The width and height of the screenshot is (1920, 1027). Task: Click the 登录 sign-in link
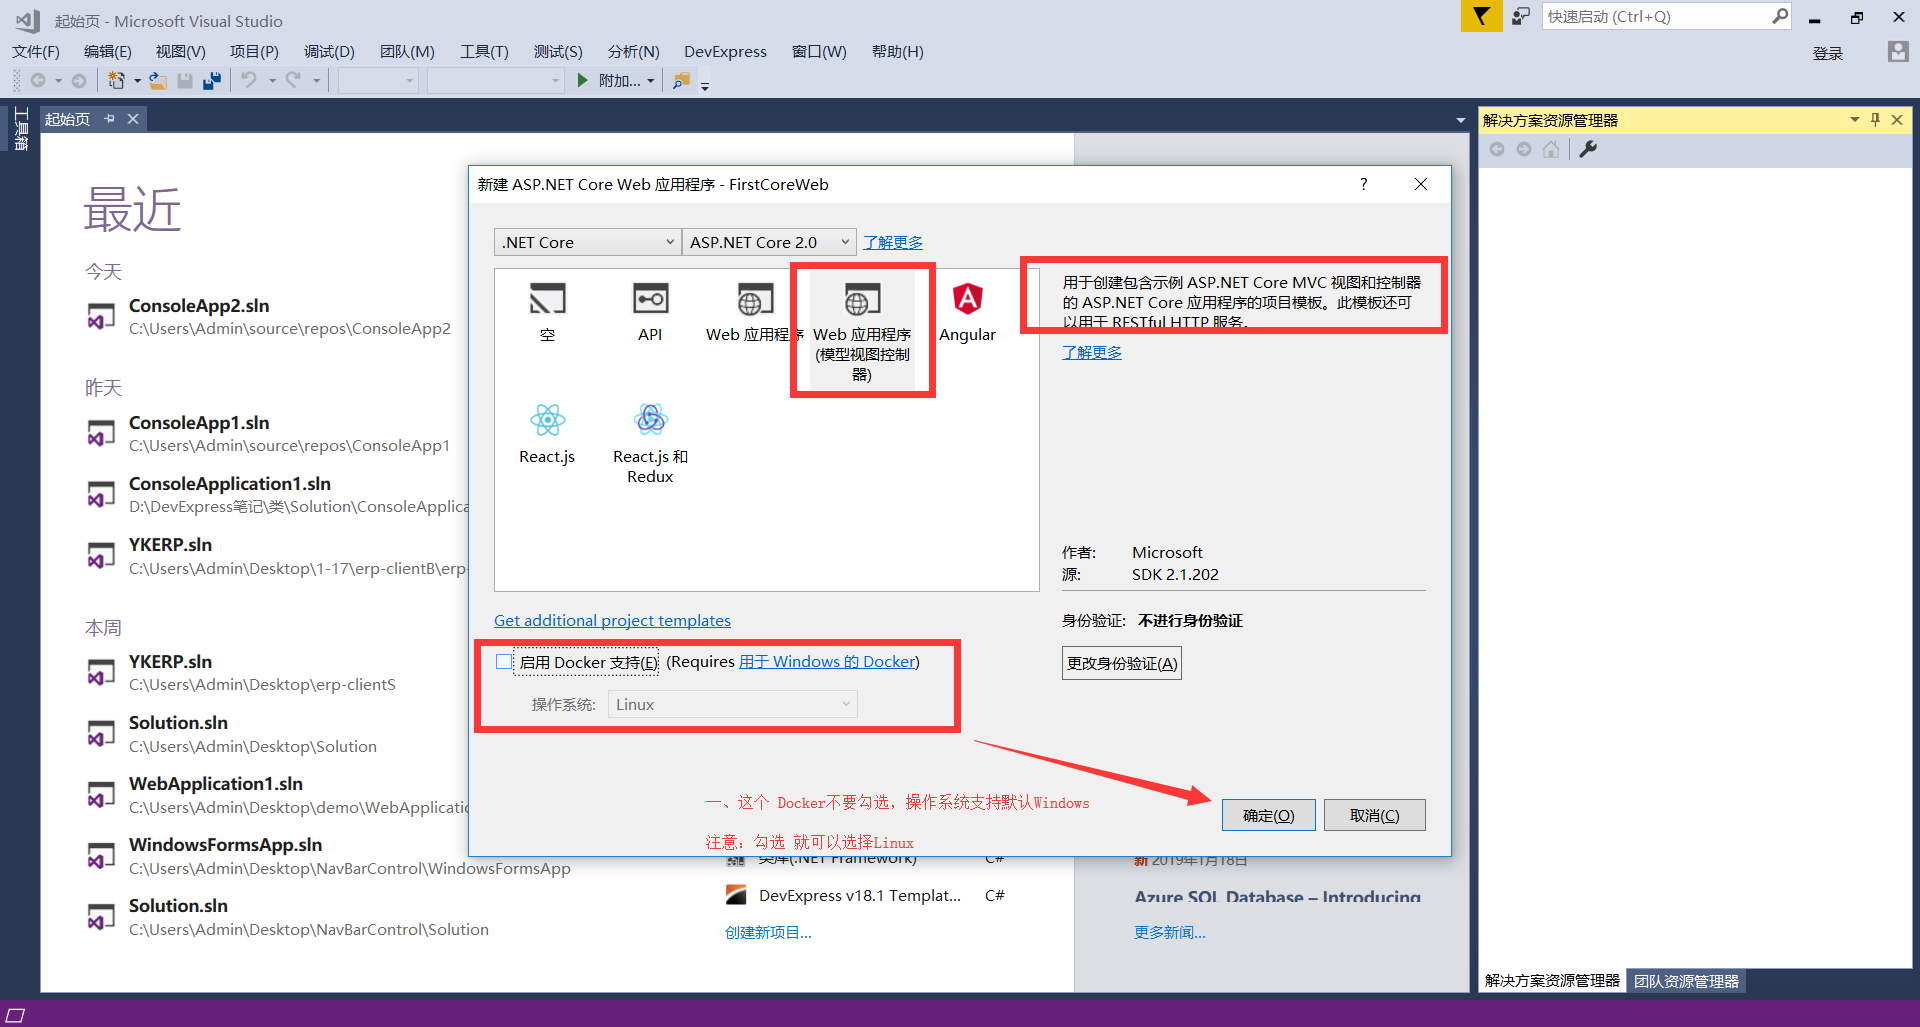pyautogui.click(x=1828, y=53)
